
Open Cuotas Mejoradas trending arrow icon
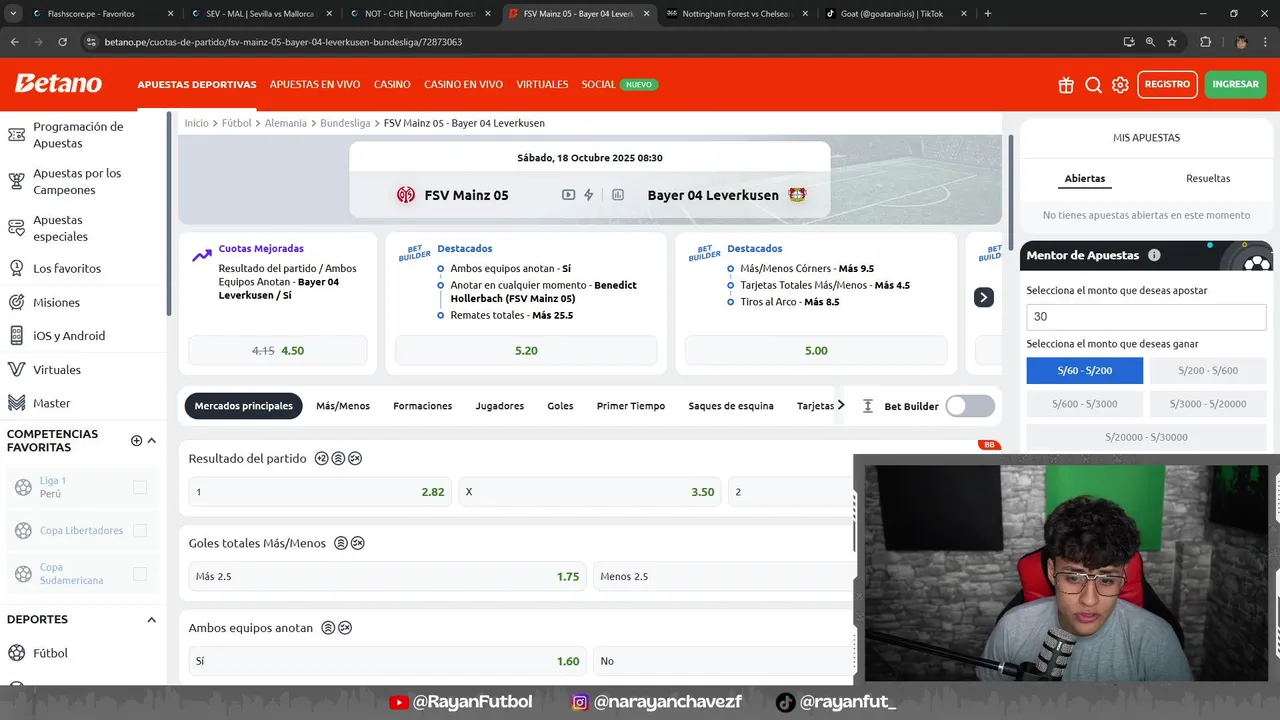(202, 255)
